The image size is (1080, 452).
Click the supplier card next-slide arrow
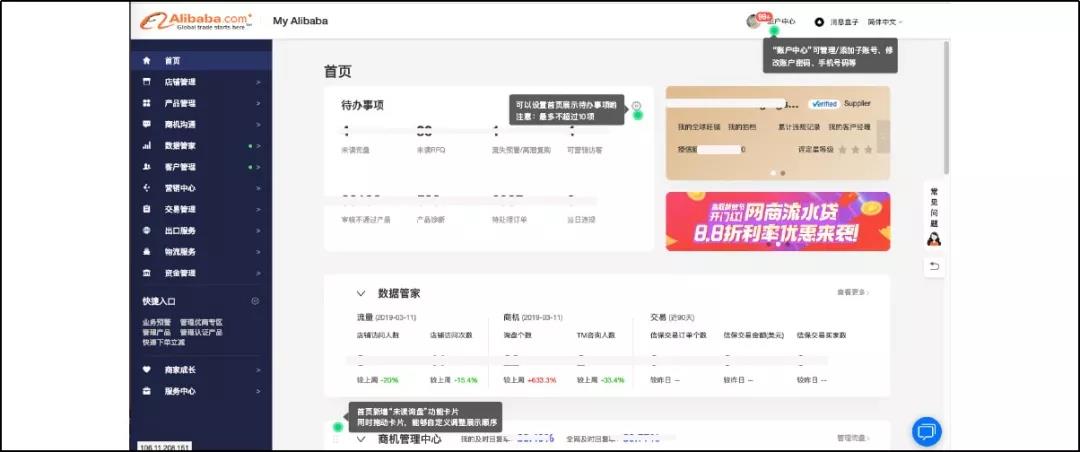coord(883,137)
